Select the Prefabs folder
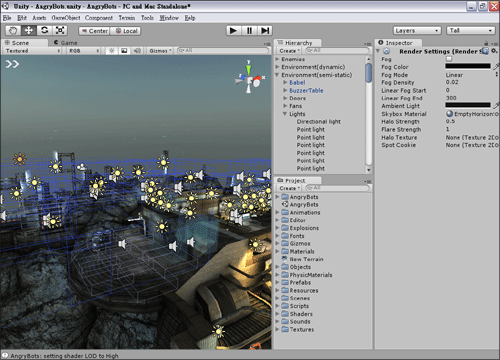 pyautogui.click(x=300, y=282)
